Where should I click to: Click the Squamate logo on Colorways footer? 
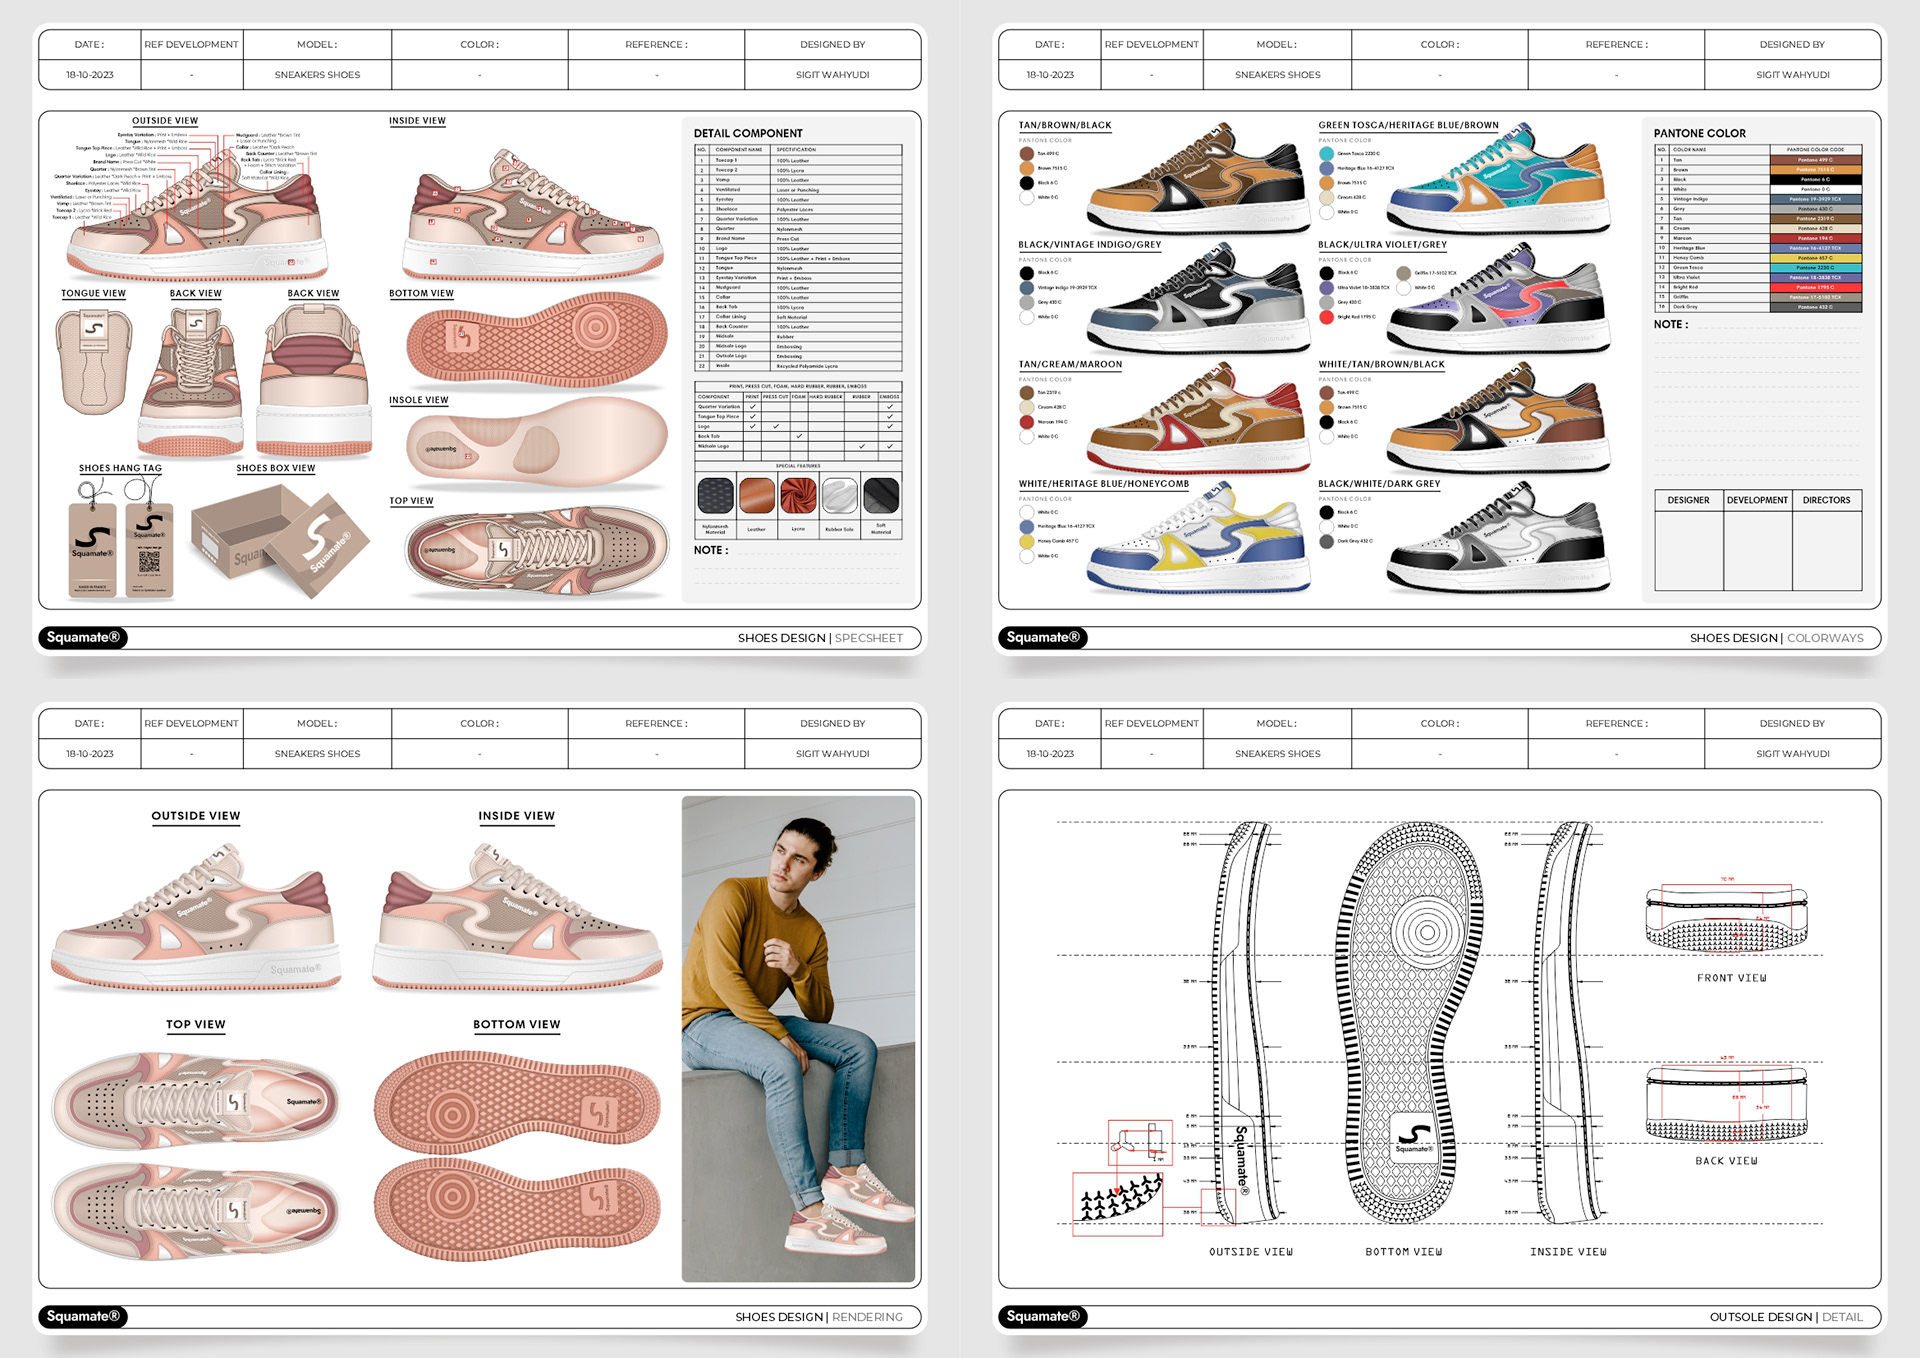pyautogui.click(x=1043, y=637)
